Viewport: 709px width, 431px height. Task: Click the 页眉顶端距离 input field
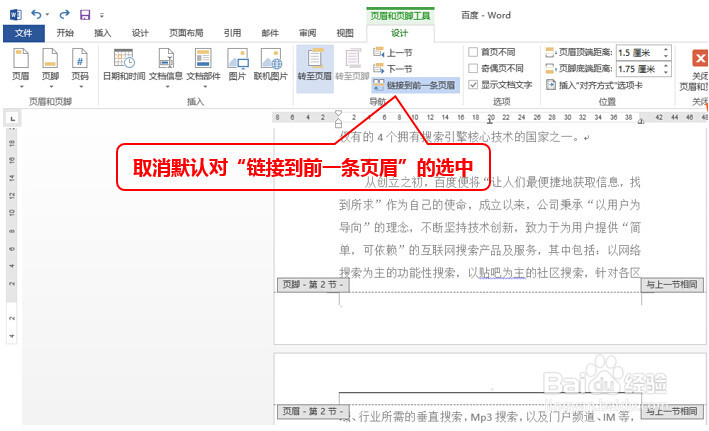click(638, 52)
